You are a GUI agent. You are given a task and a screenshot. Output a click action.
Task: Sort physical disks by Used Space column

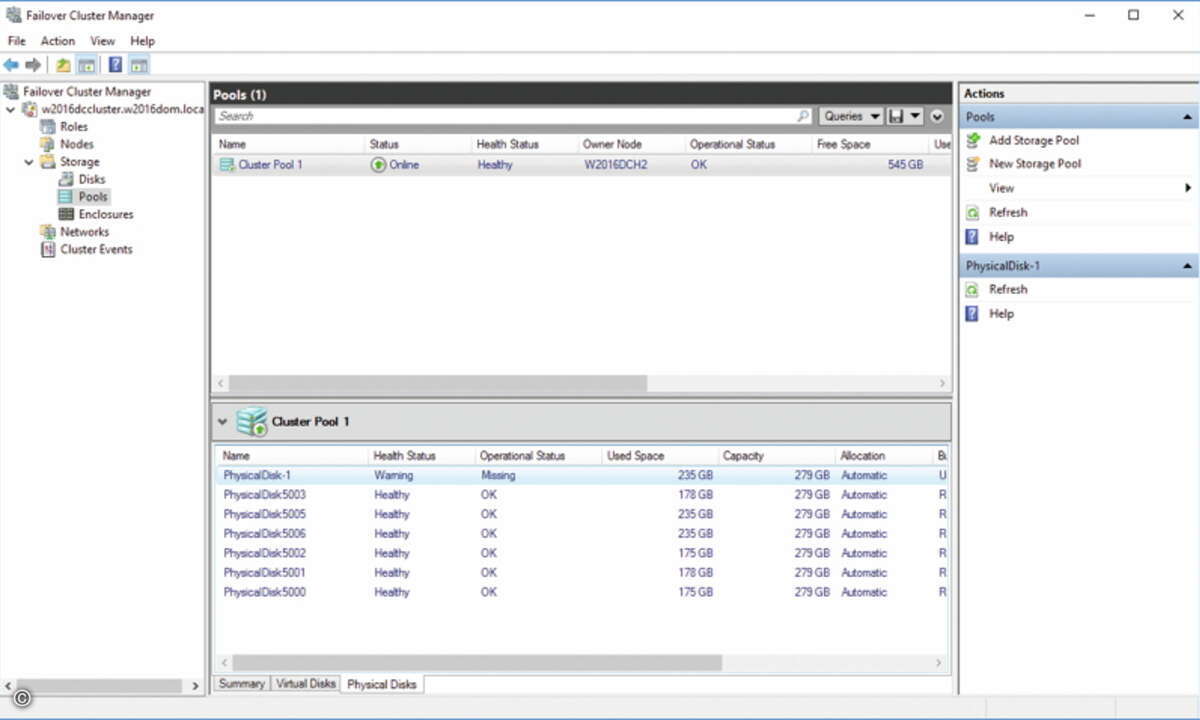(659, 456)
